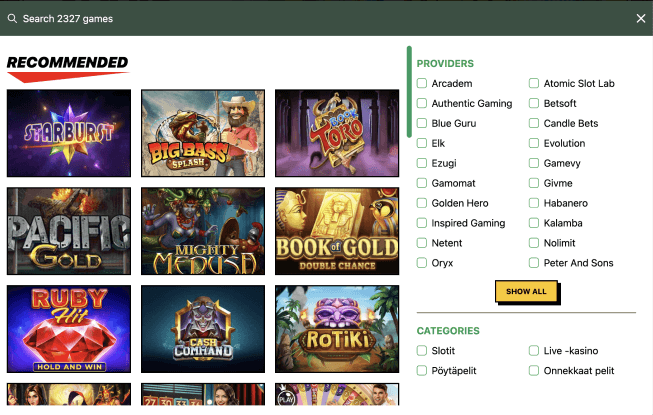Click the SHOW ALL providers button

[x=526, y=291]
